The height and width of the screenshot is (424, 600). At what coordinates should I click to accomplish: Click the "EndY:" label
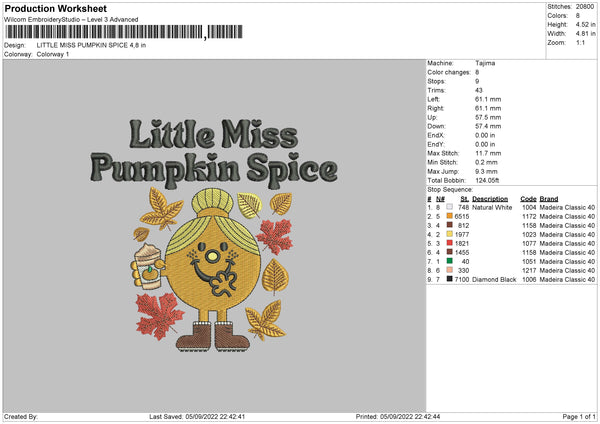(x=436, y=144)
